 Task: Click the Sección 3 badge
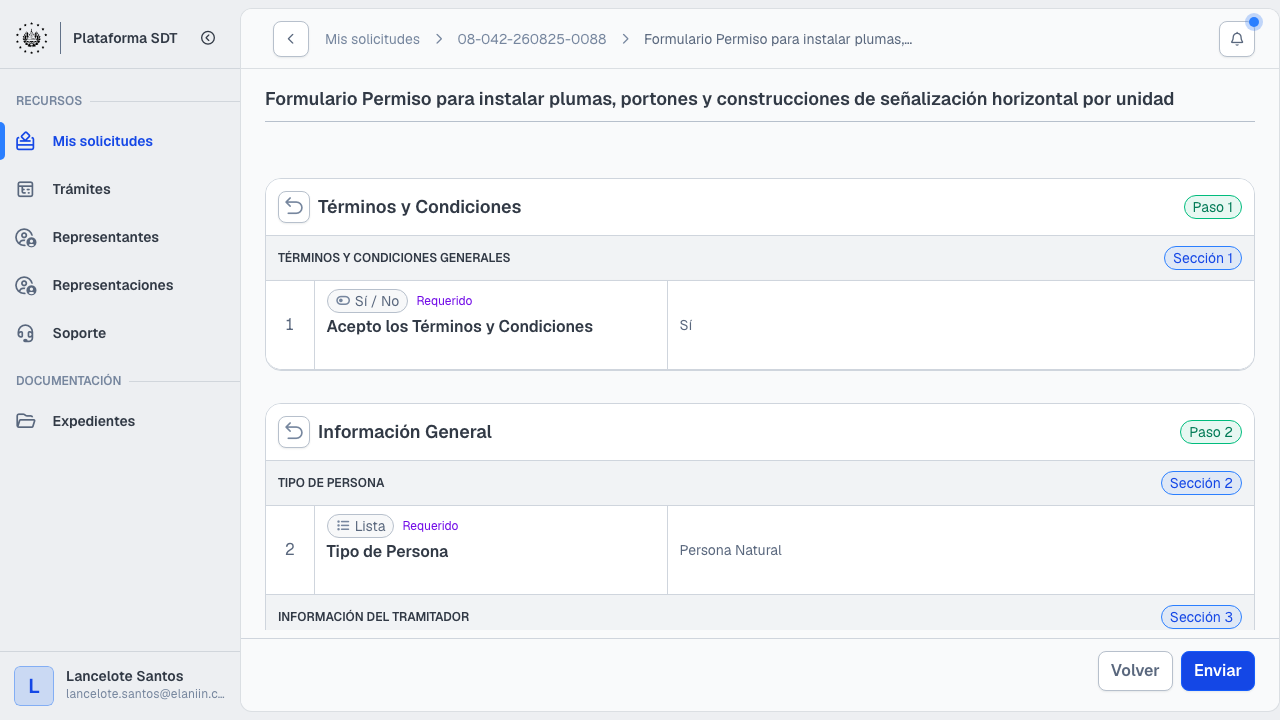(1201, 617)
